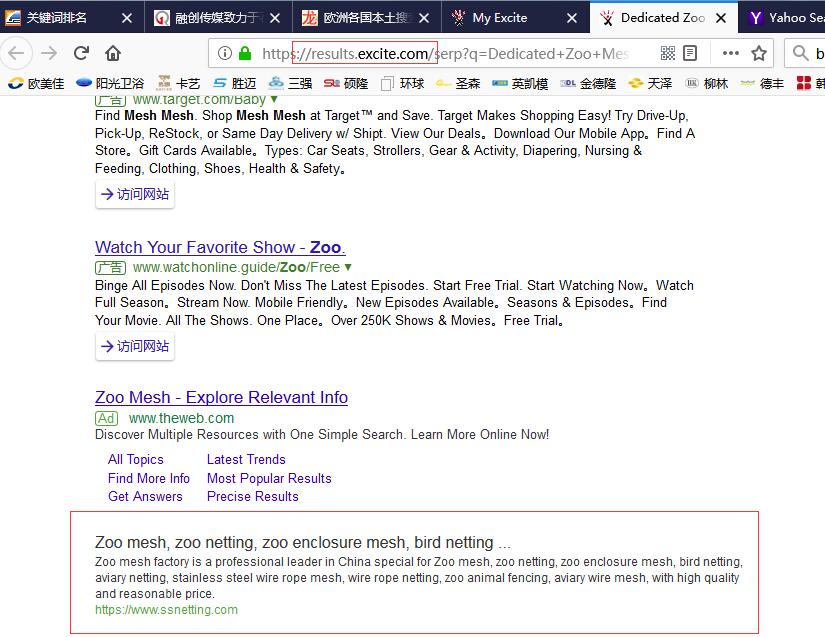Click the QR code icon in address bar
Image resolution: width=825 pixels, height=637 pixels.
coord(668,53)
